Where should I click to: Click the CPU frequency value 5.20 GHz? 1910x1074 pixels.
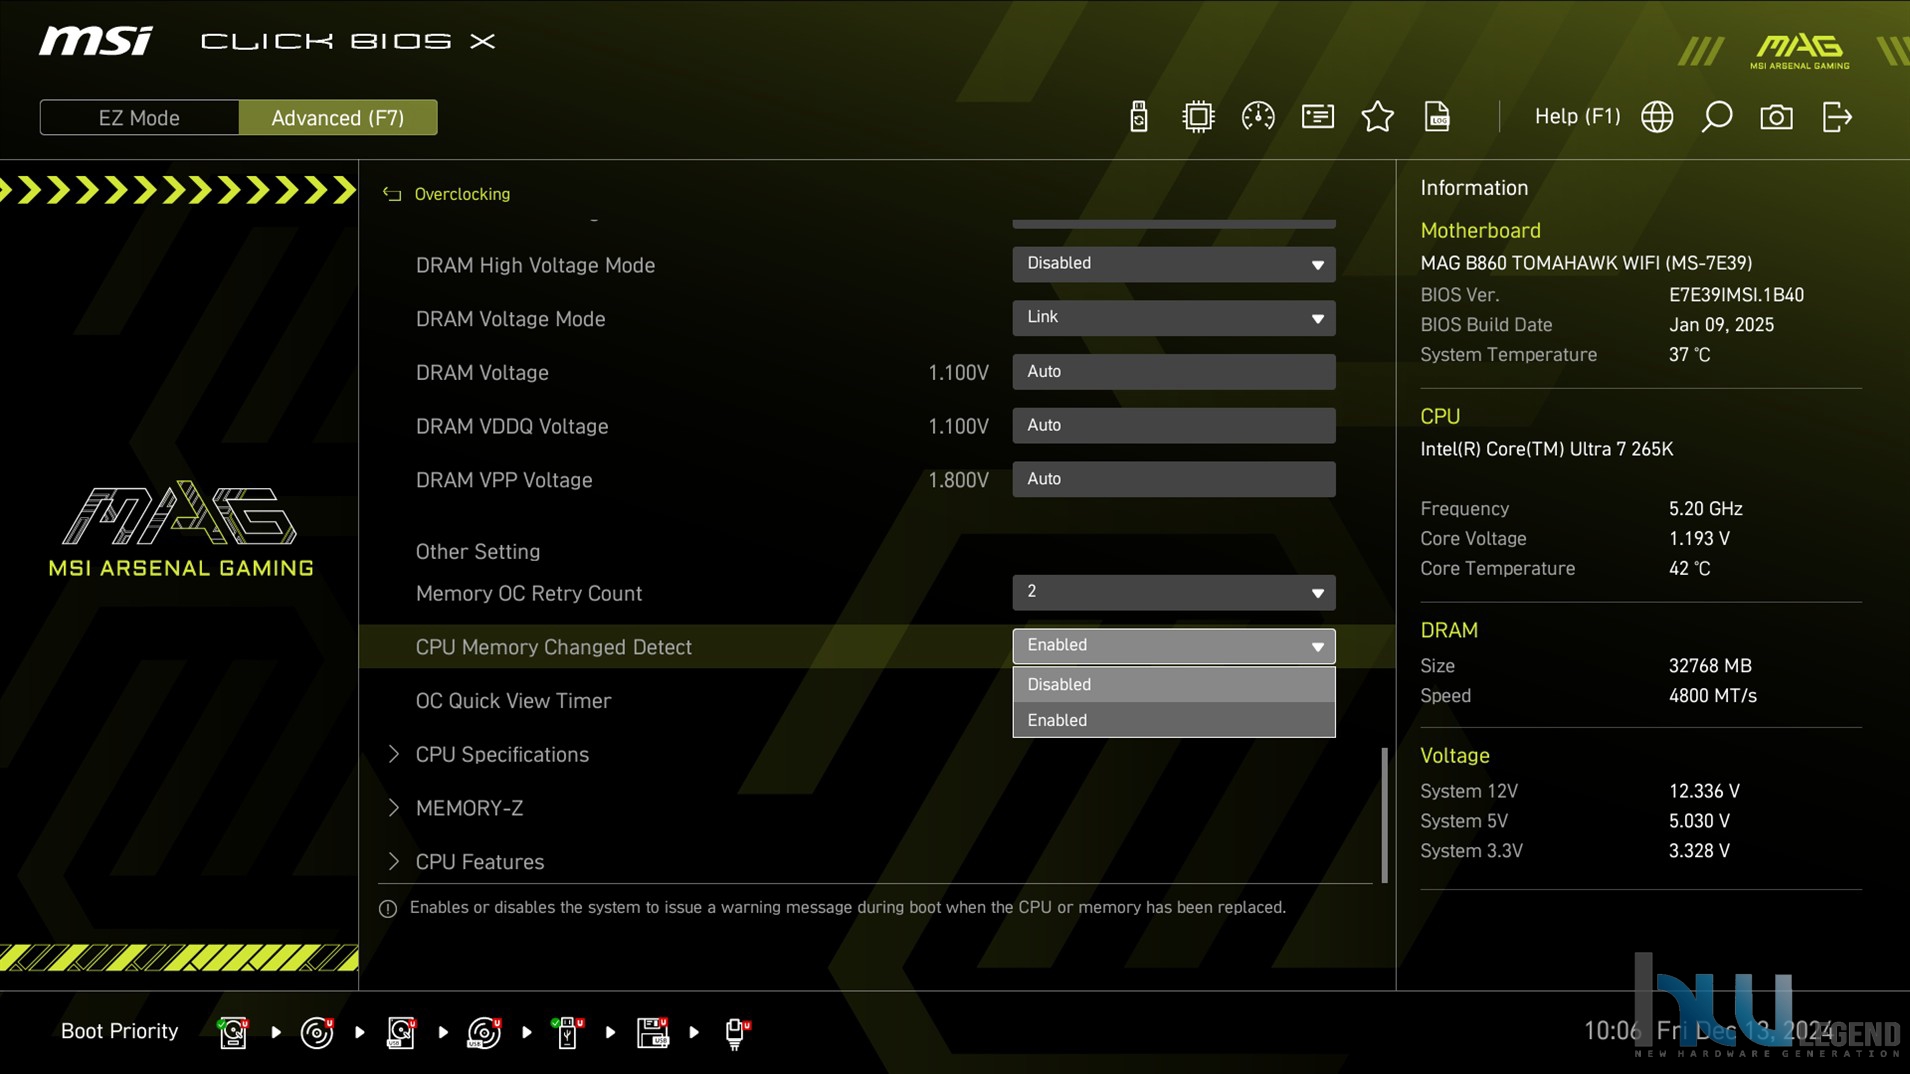[x=1705, y=508]
